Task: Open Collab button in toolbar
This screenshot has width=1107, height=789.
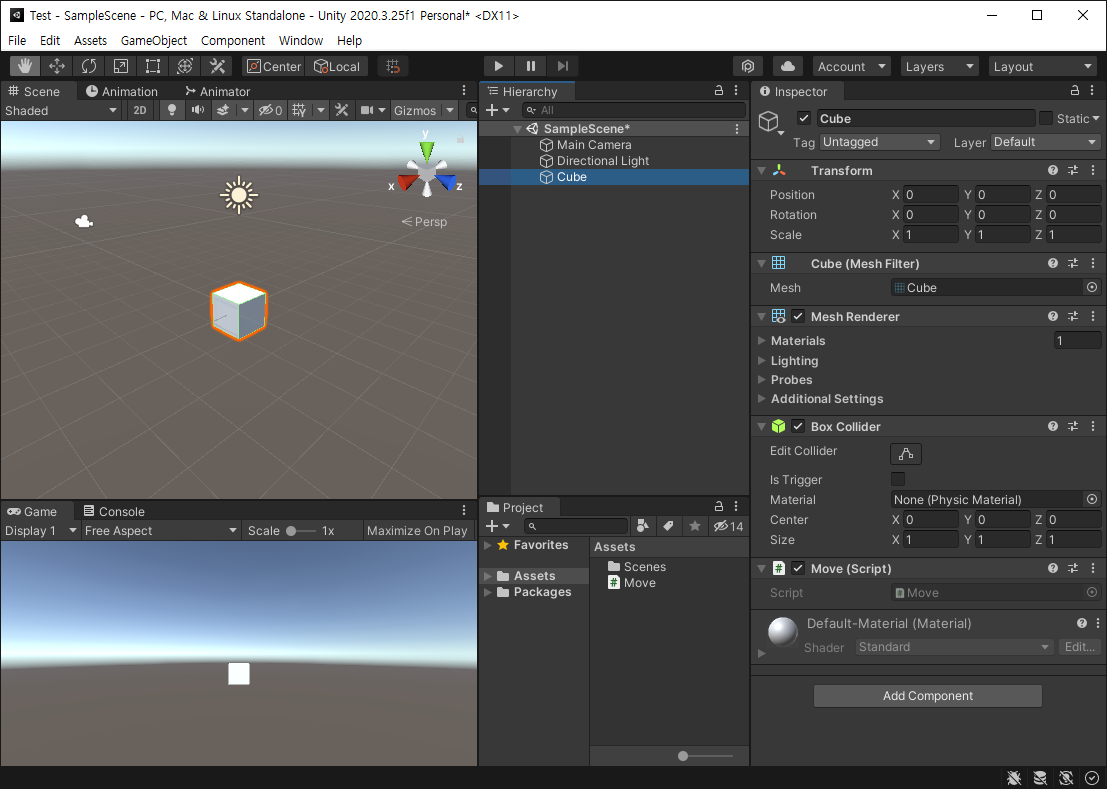Action: pos(748,66)
